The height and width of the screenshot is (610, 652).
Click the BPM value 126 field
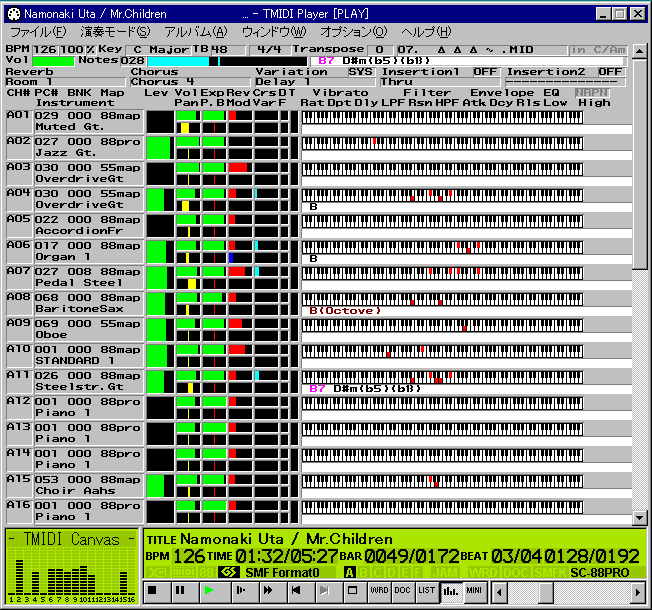[x=45, y=50]
